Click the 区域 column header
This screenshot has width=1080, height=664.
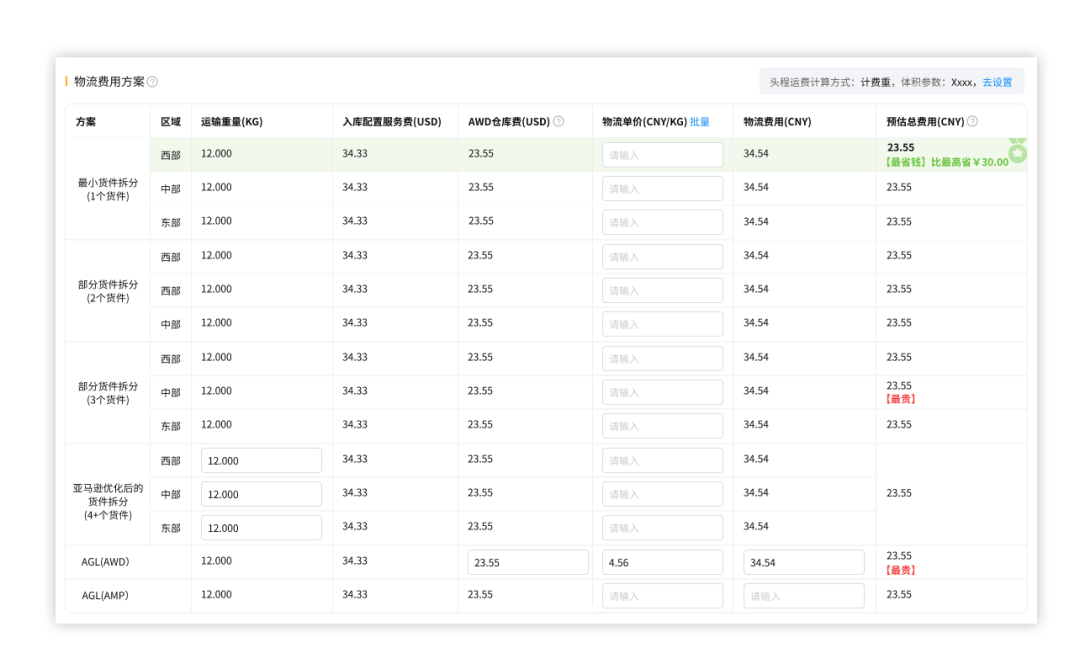(x=171, y=122)
